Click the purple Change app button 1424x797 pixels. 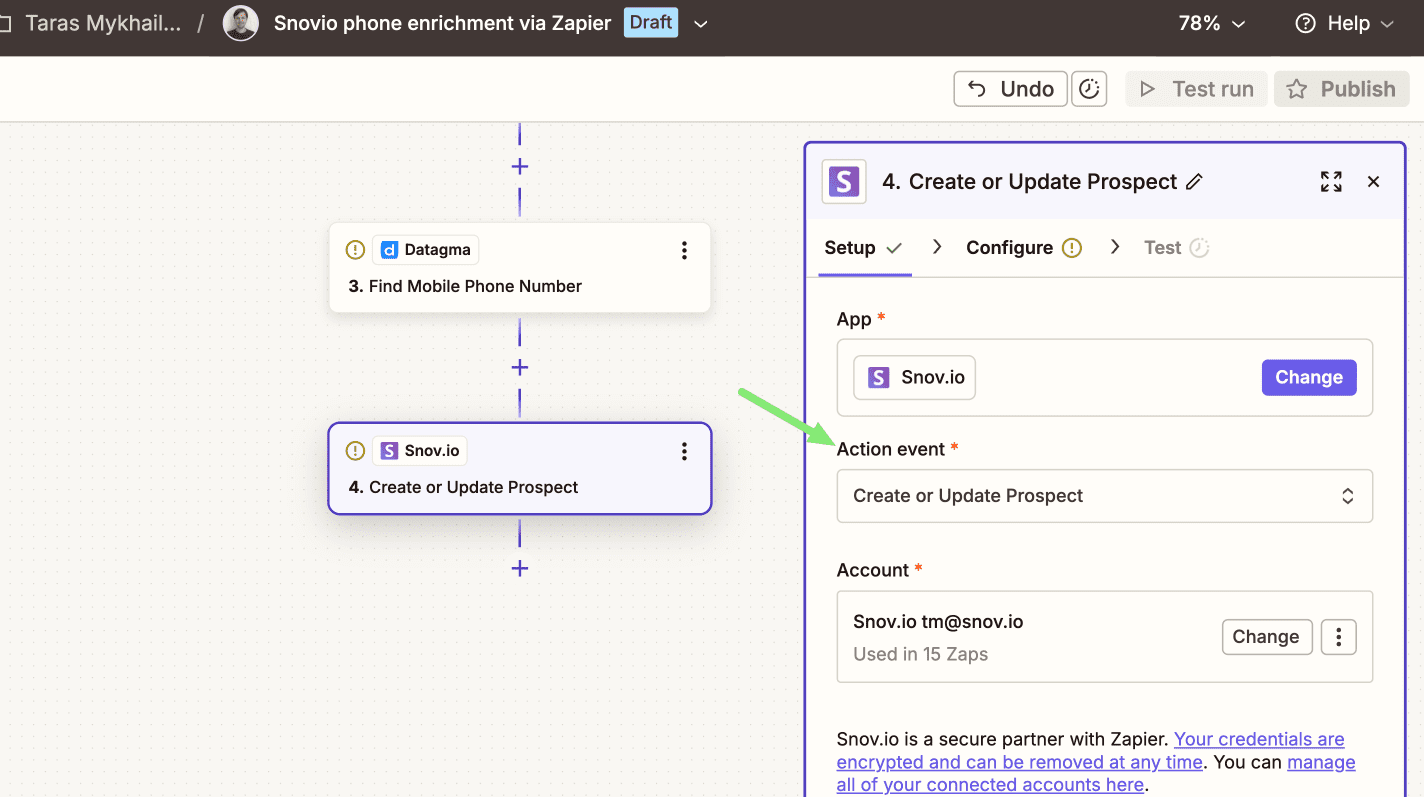(x=1308, y=378)
